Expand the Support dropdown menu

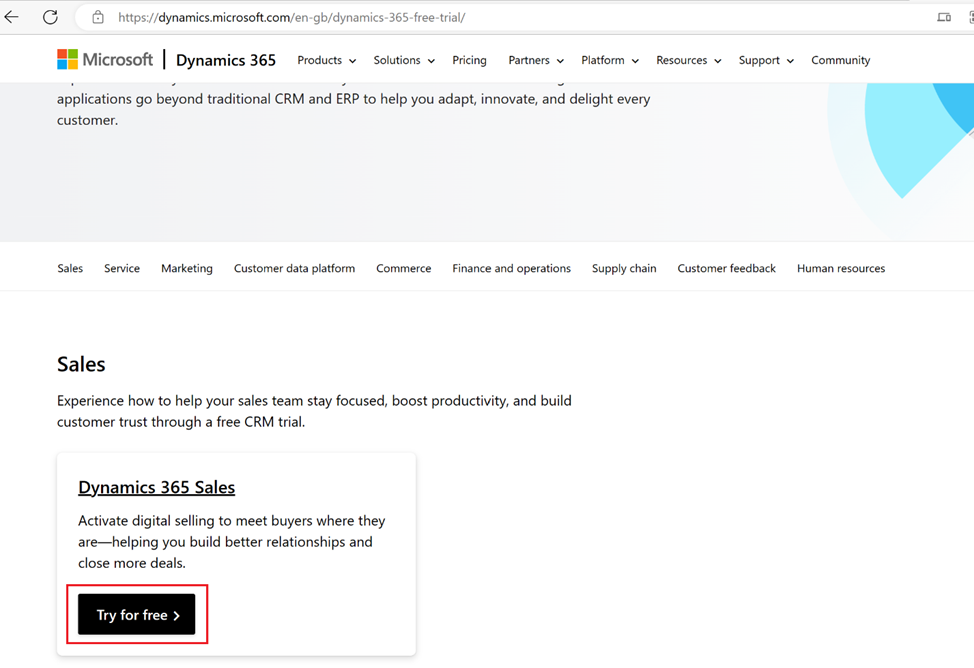pyautogui.click(x=767, y=60)
